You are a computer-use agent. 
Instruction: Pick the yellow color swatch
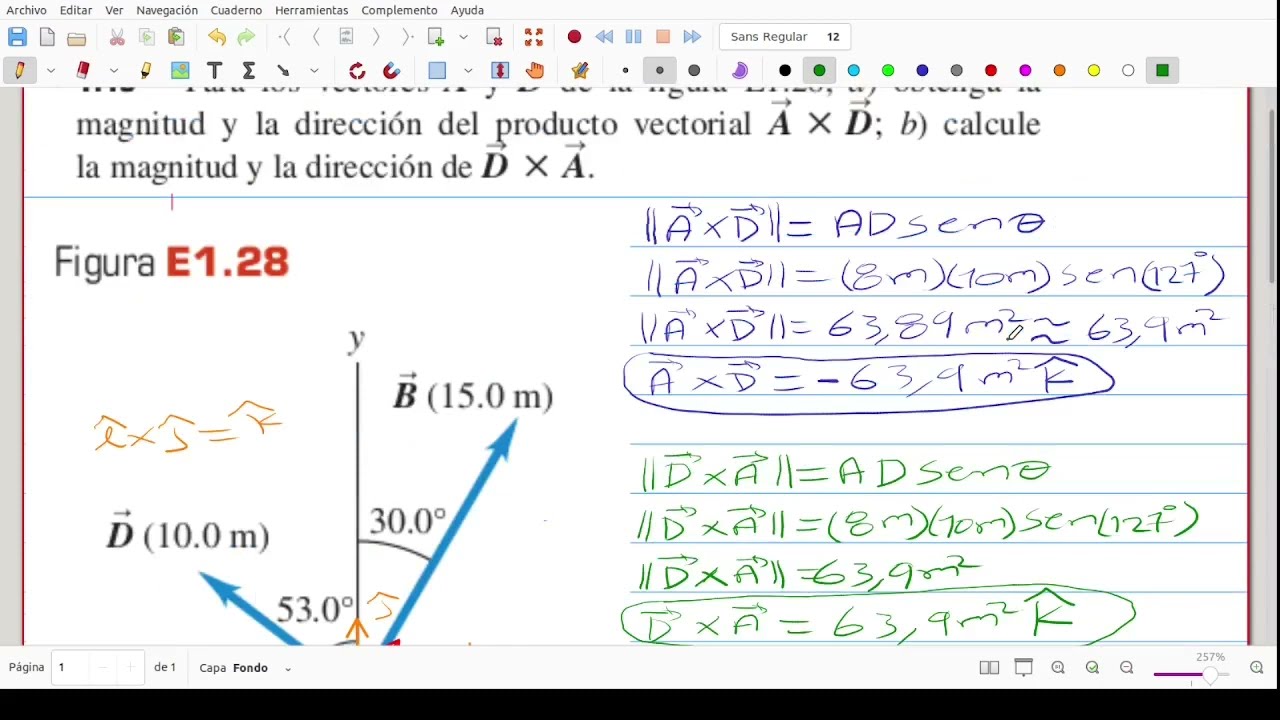tap(1094, 70)
